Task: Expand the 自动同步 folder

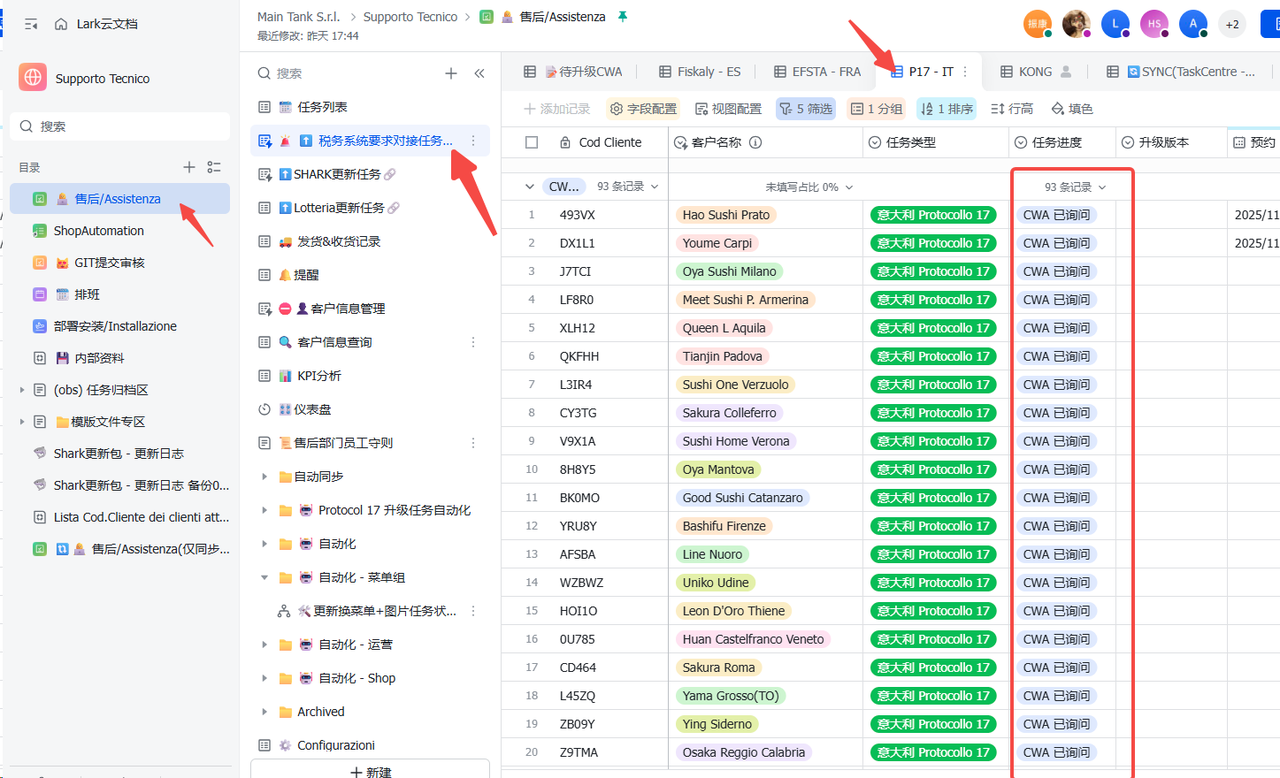Action: click(x=264, y=477)
